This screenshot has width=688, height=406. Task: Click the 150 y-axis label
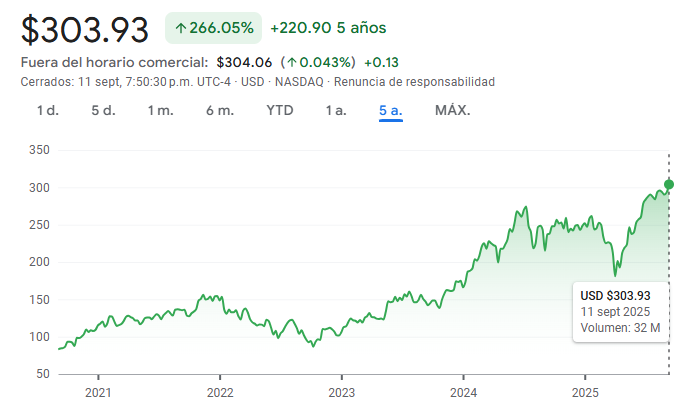click(x=39, y=300)
